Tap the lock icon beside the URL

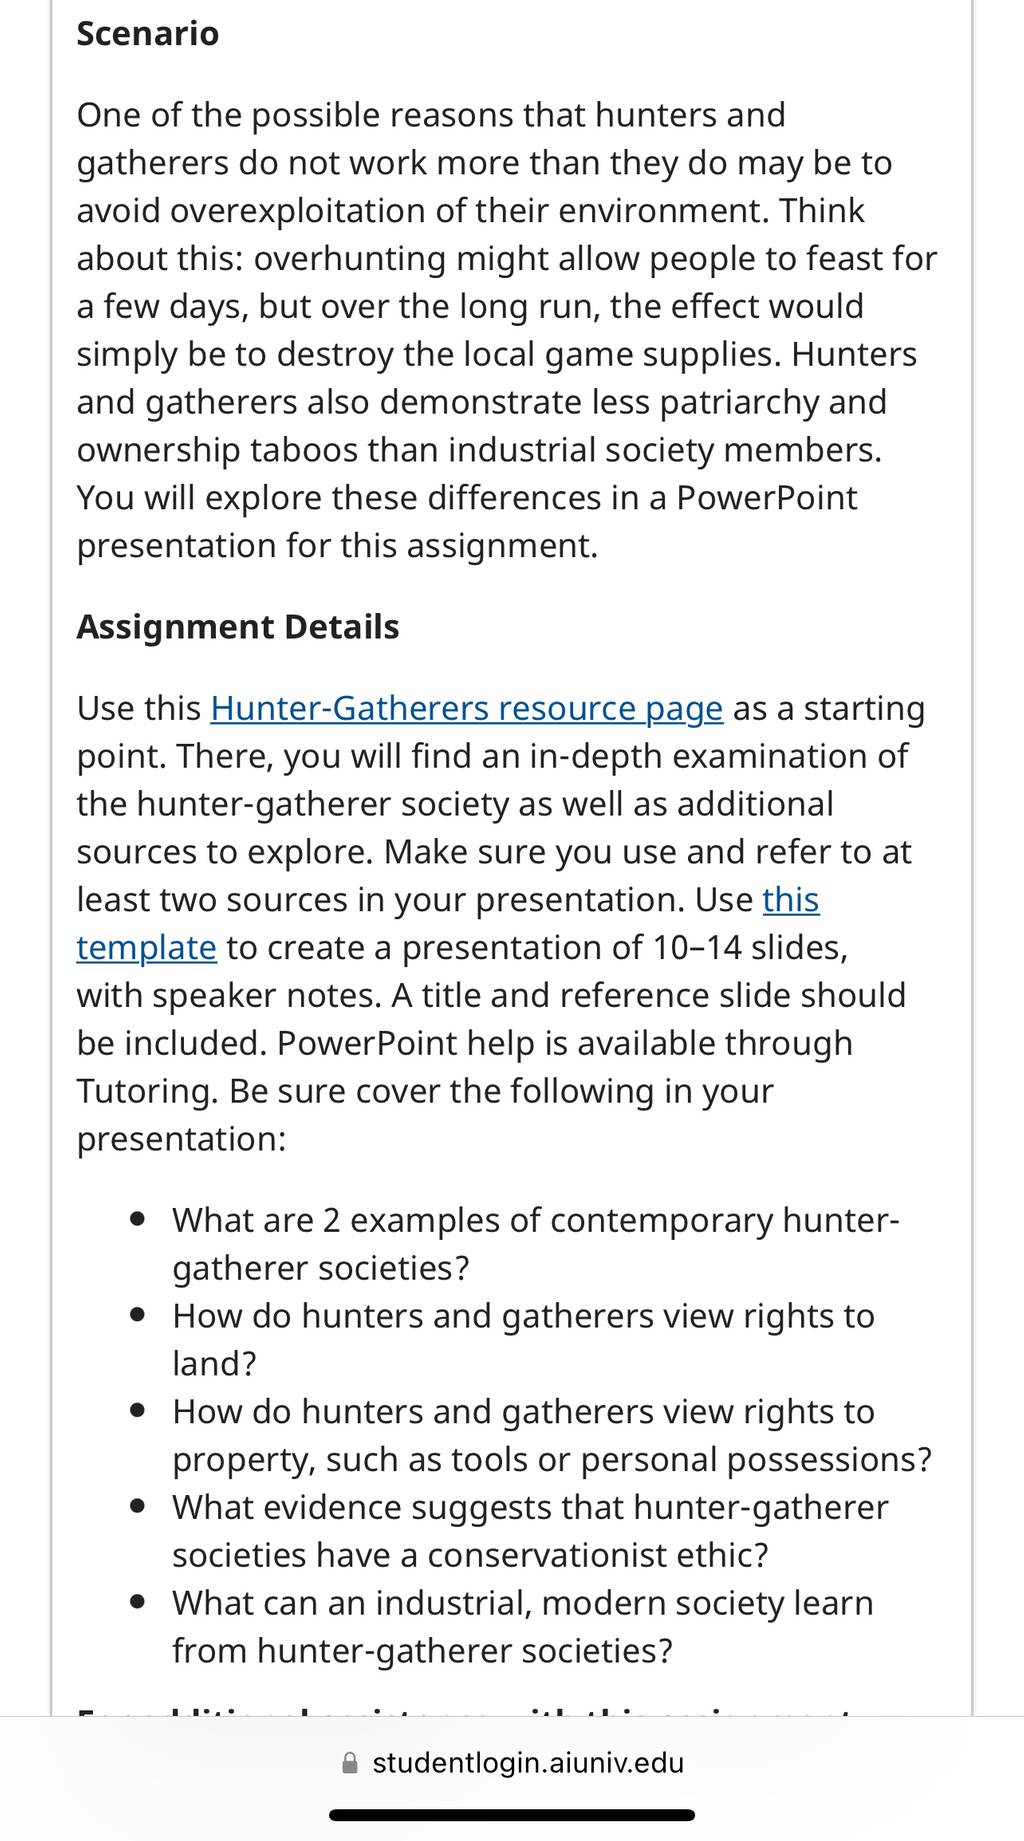pos(350,1763)
